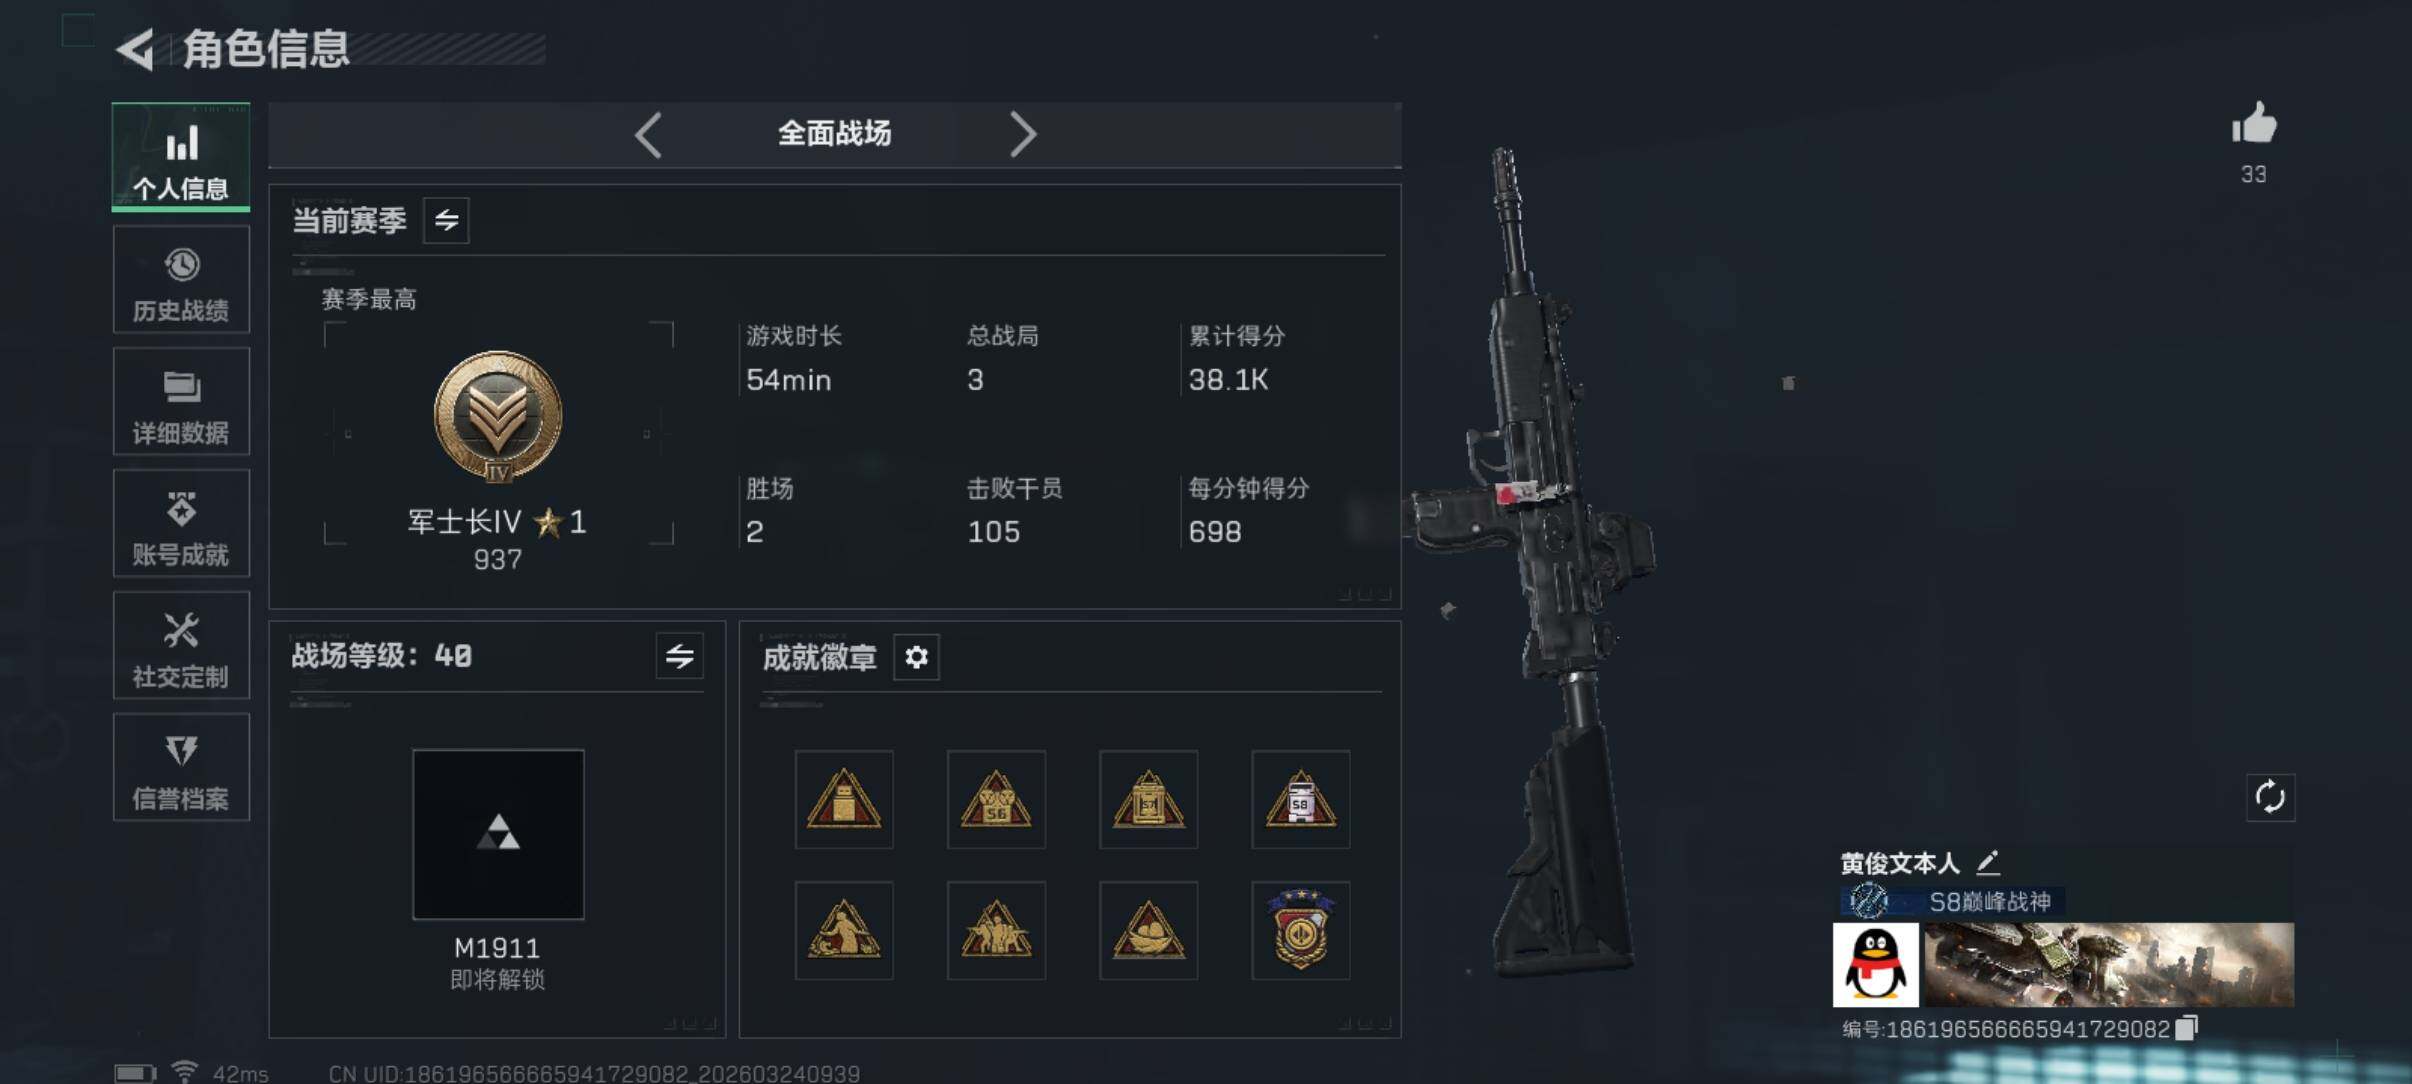Edit player name with pencil icon
The height and width of the screenshot is (1084, 2412).
click(x=1987, y=862)
